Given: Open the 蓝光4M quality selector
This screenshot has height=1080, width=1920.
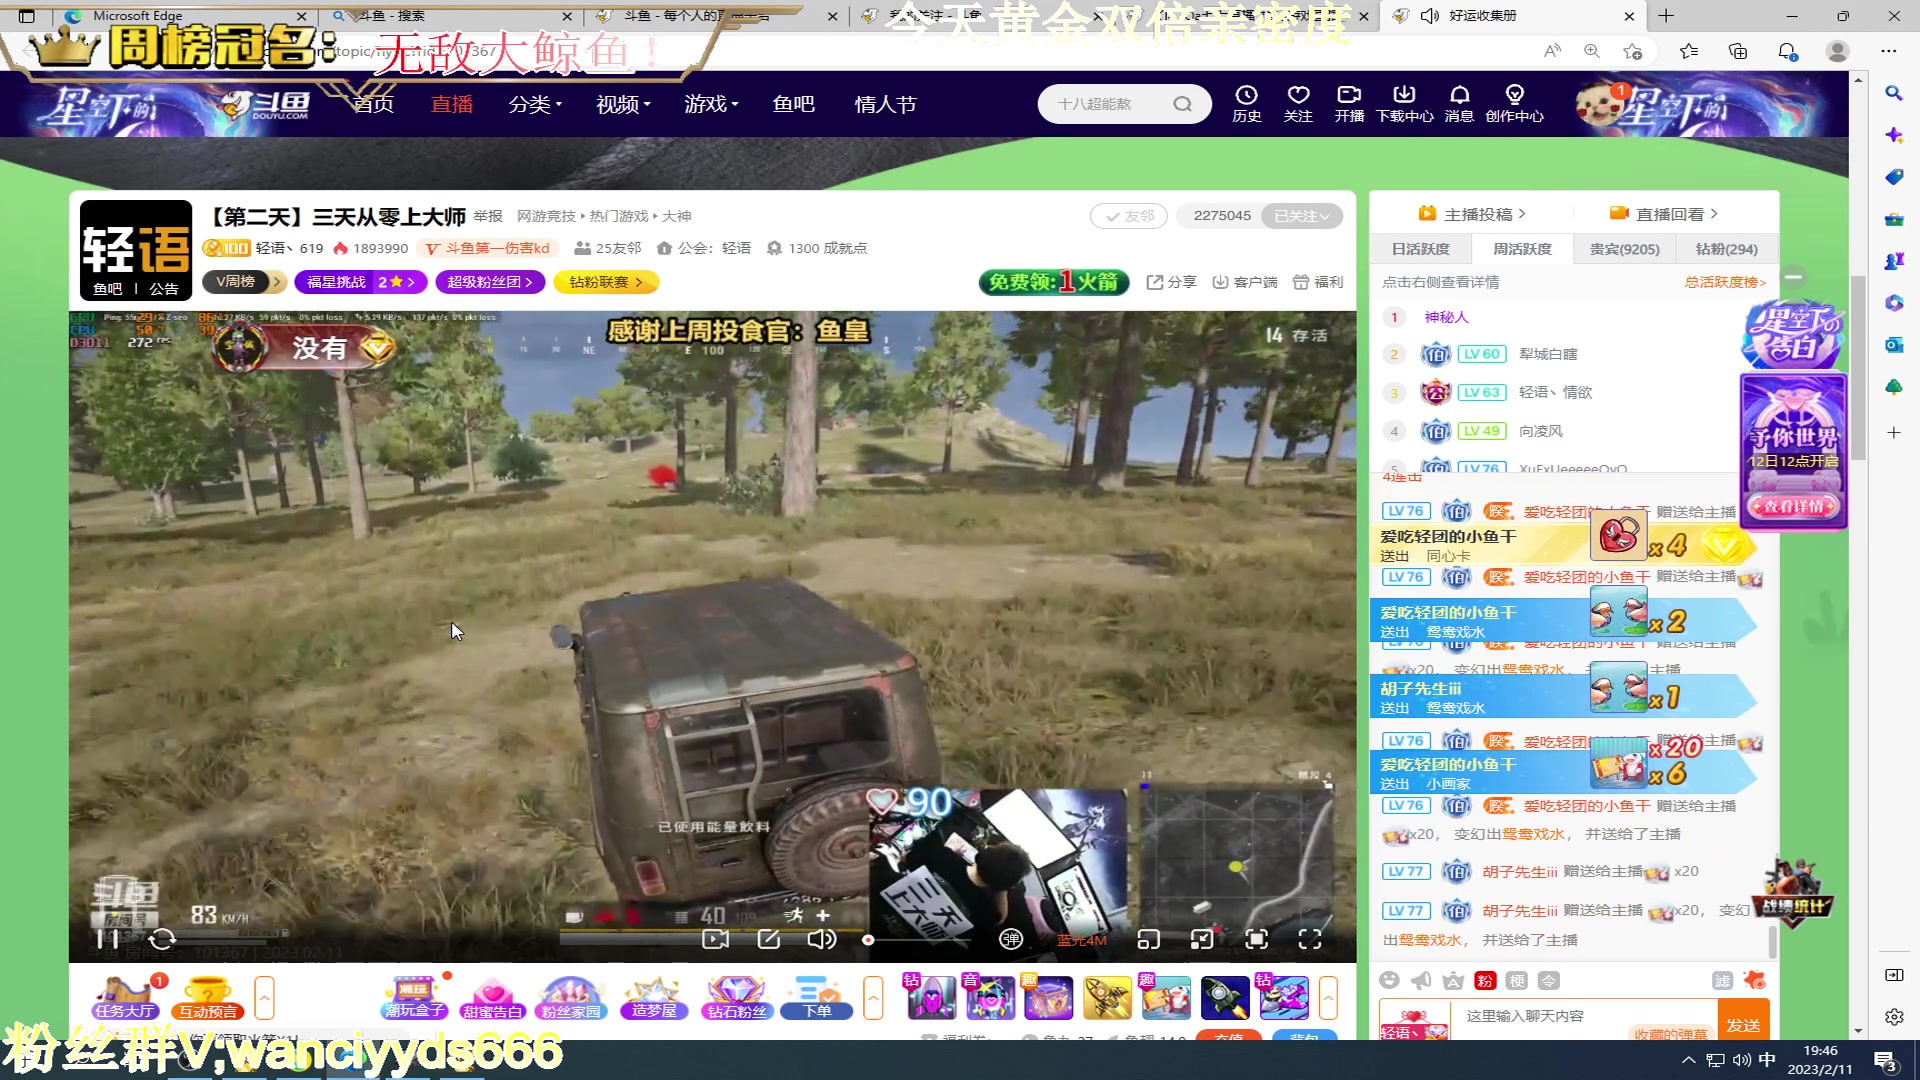Looking at the screenshot, I should tap(1082, 940).
